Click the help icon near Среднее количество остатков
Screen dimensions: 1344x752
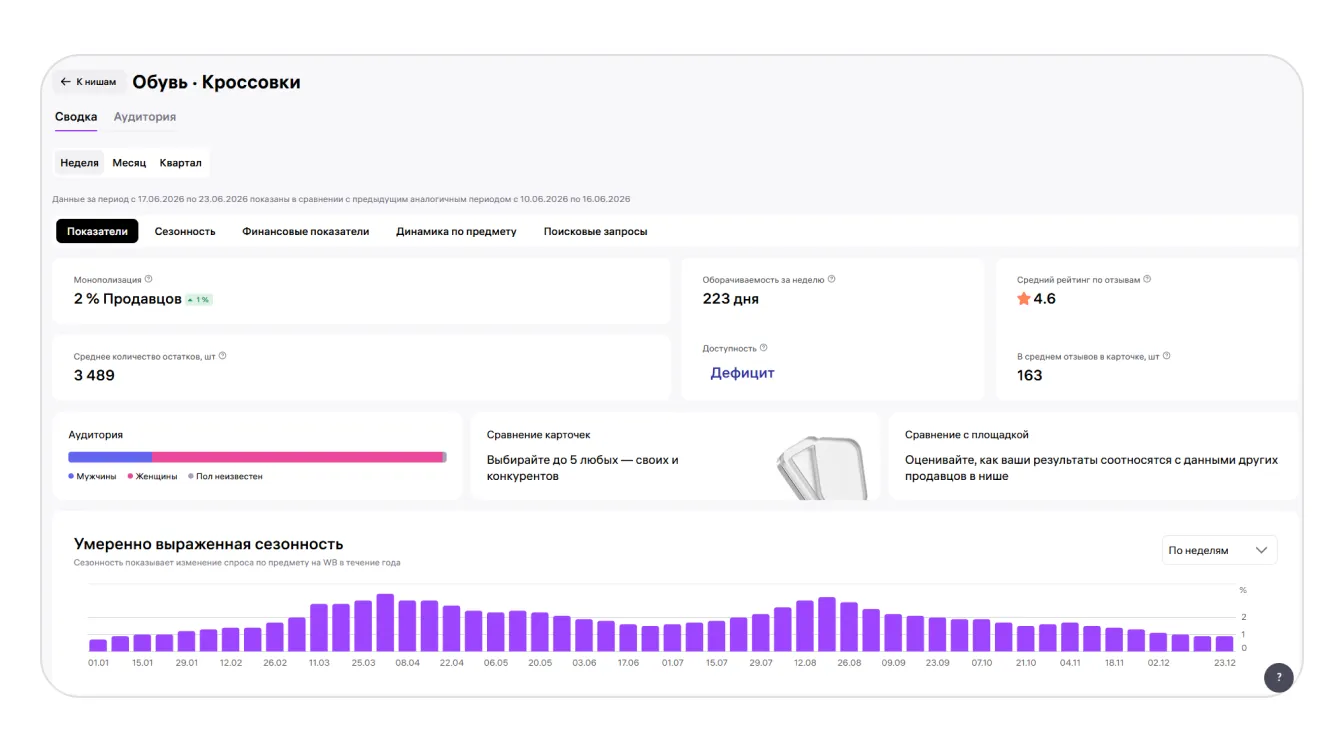pos(222,356)
